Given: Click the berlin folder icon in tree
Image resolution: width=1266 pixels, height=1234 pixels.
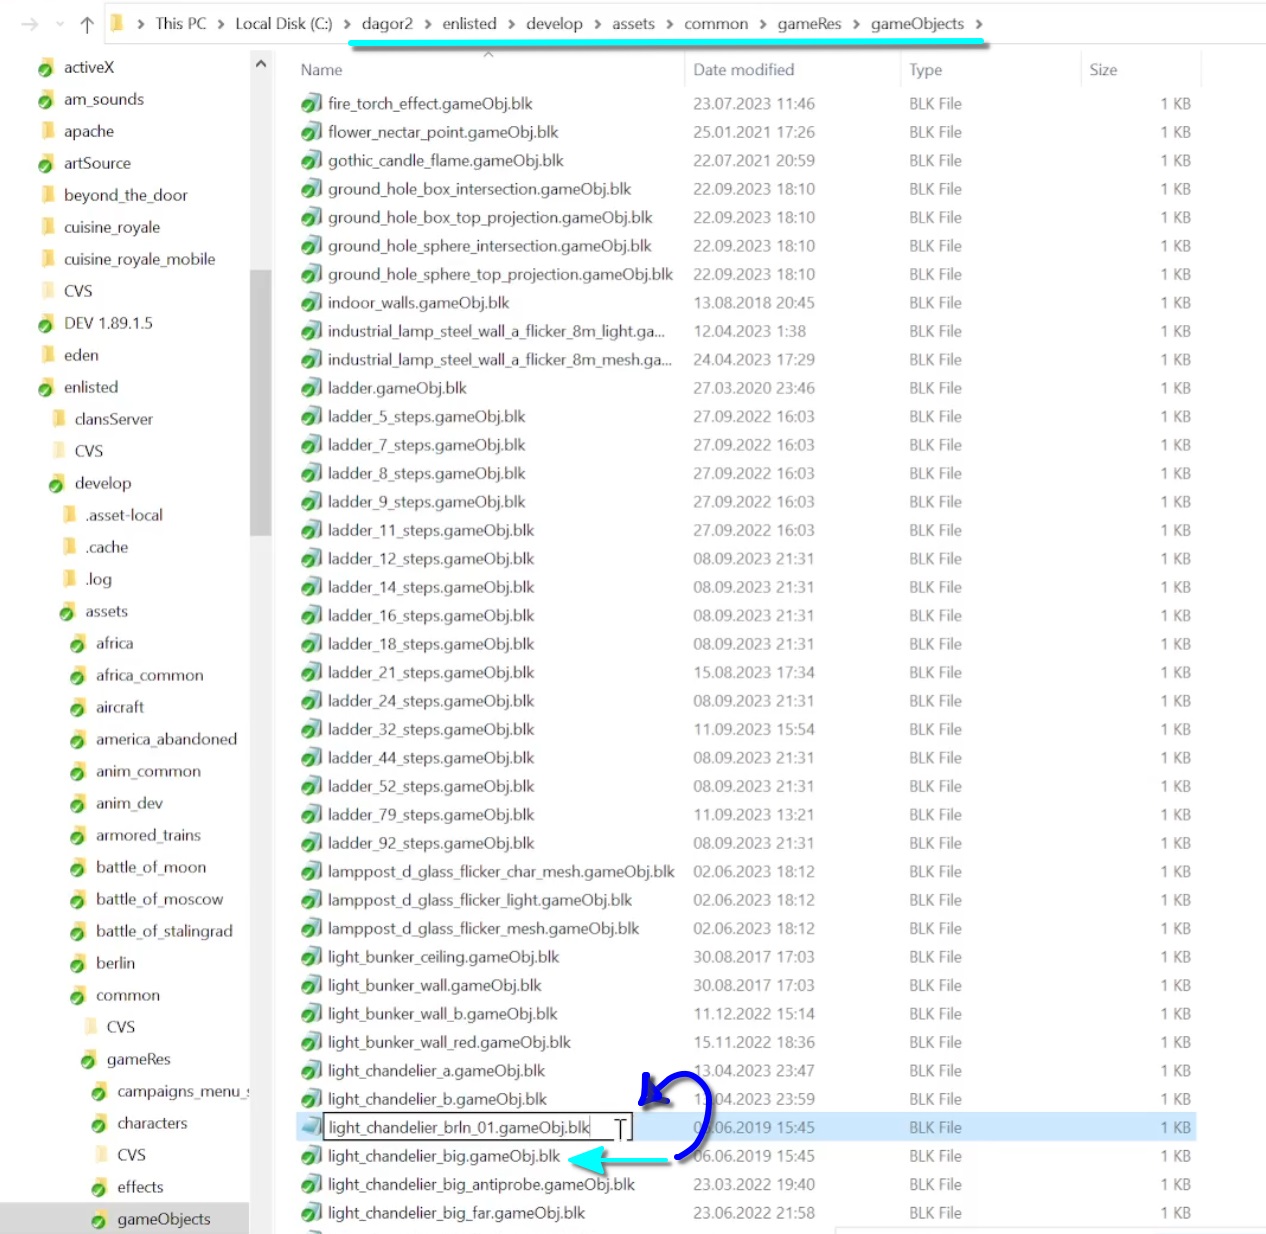Looking at the screenshot, I should point(78,964).
